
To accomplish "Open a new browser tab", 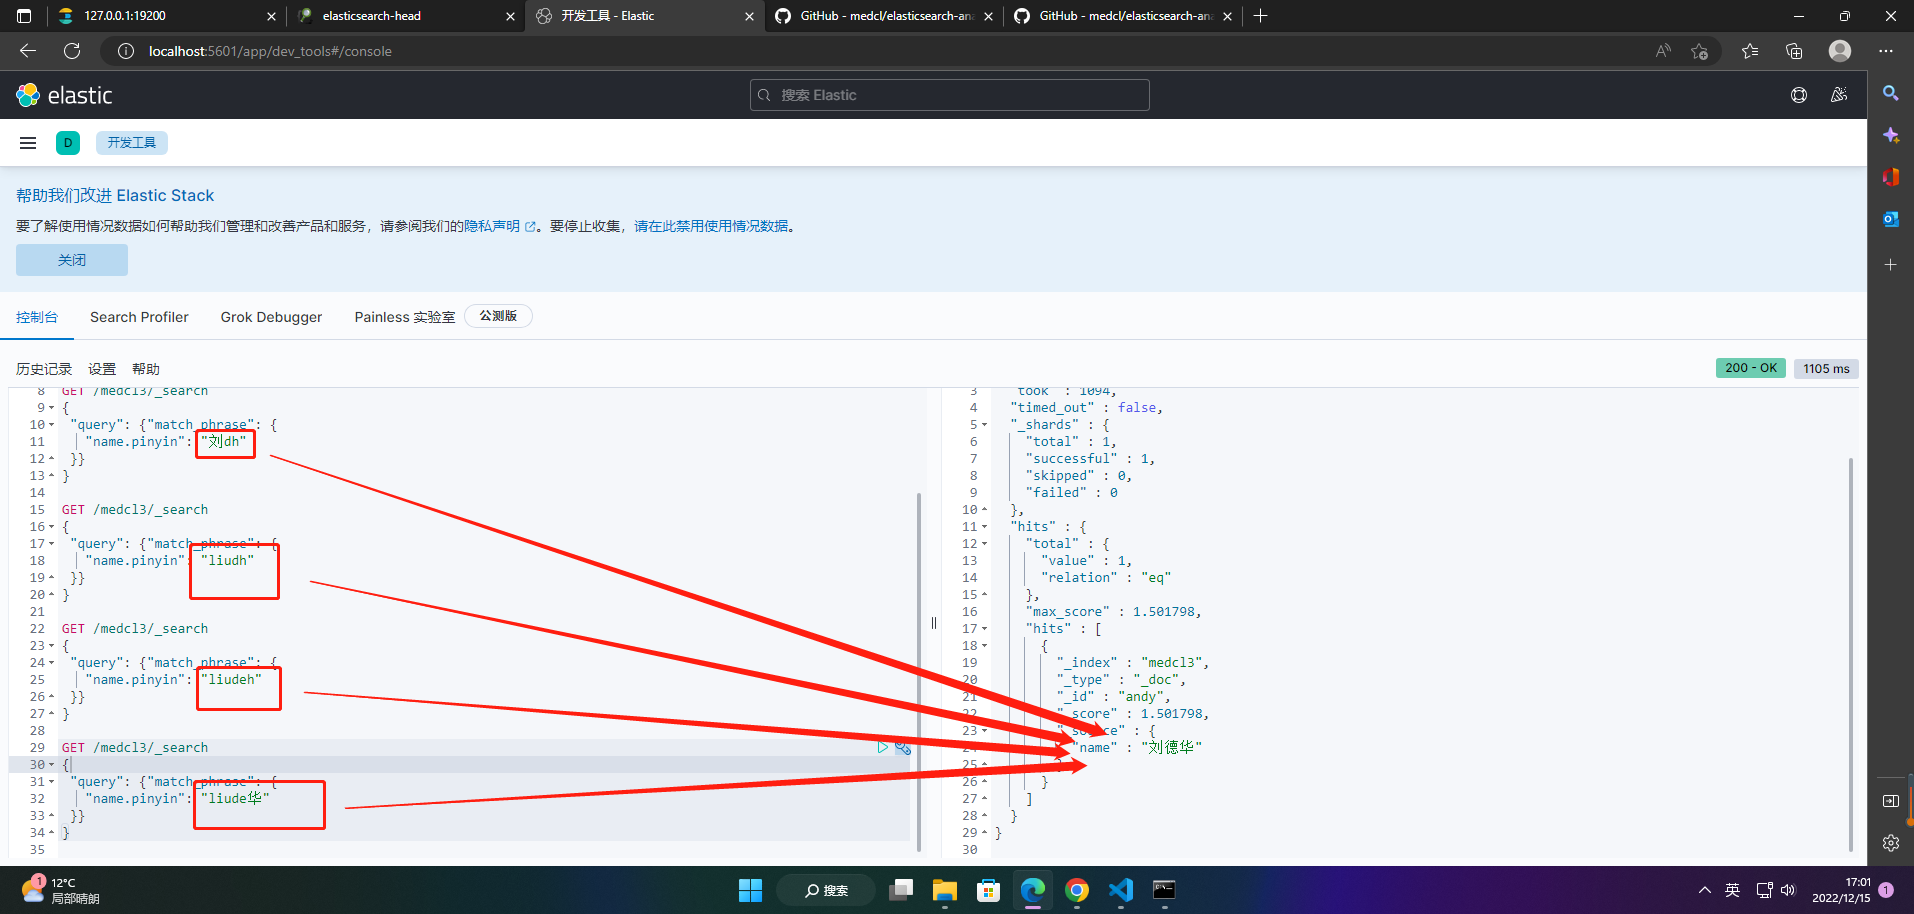I will coord(1261,16).
